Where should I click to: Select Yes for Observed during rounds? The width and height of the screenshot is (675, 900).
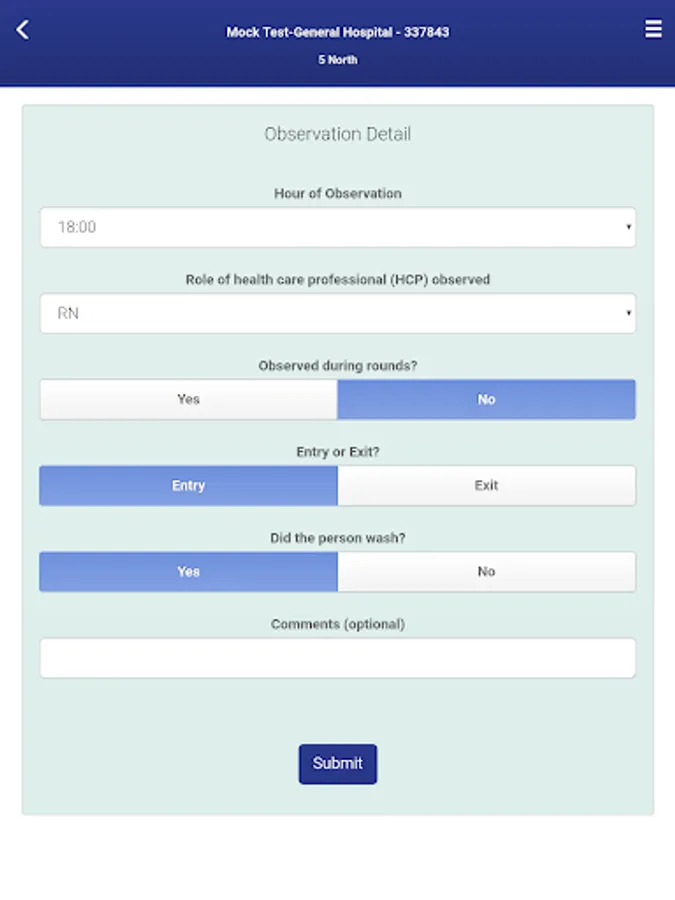click(x=188, y=399)
